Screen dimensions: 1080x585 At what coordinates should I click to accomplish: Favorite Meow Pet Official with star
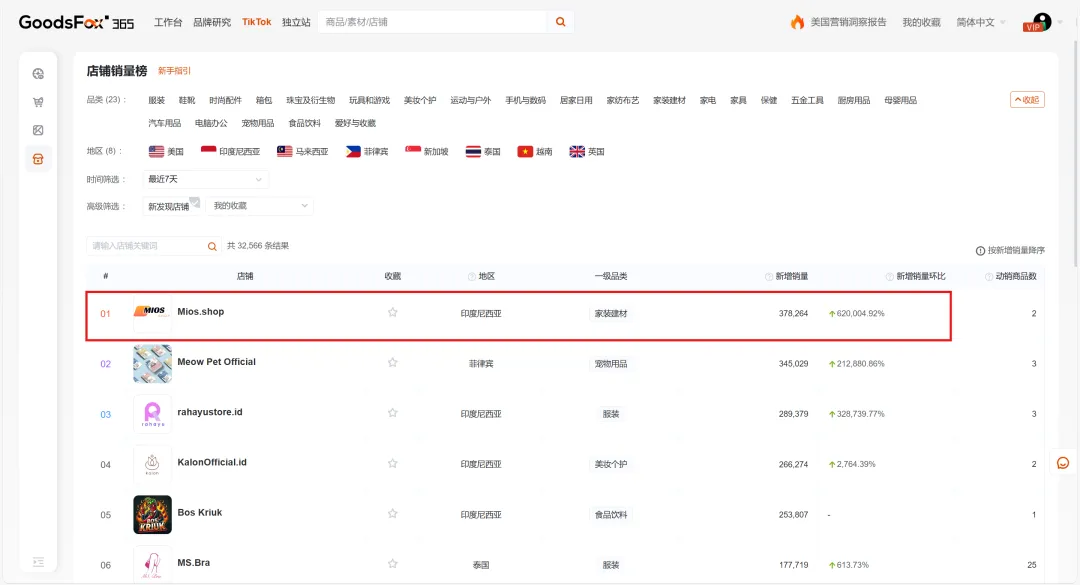click(x=393, y=362)
